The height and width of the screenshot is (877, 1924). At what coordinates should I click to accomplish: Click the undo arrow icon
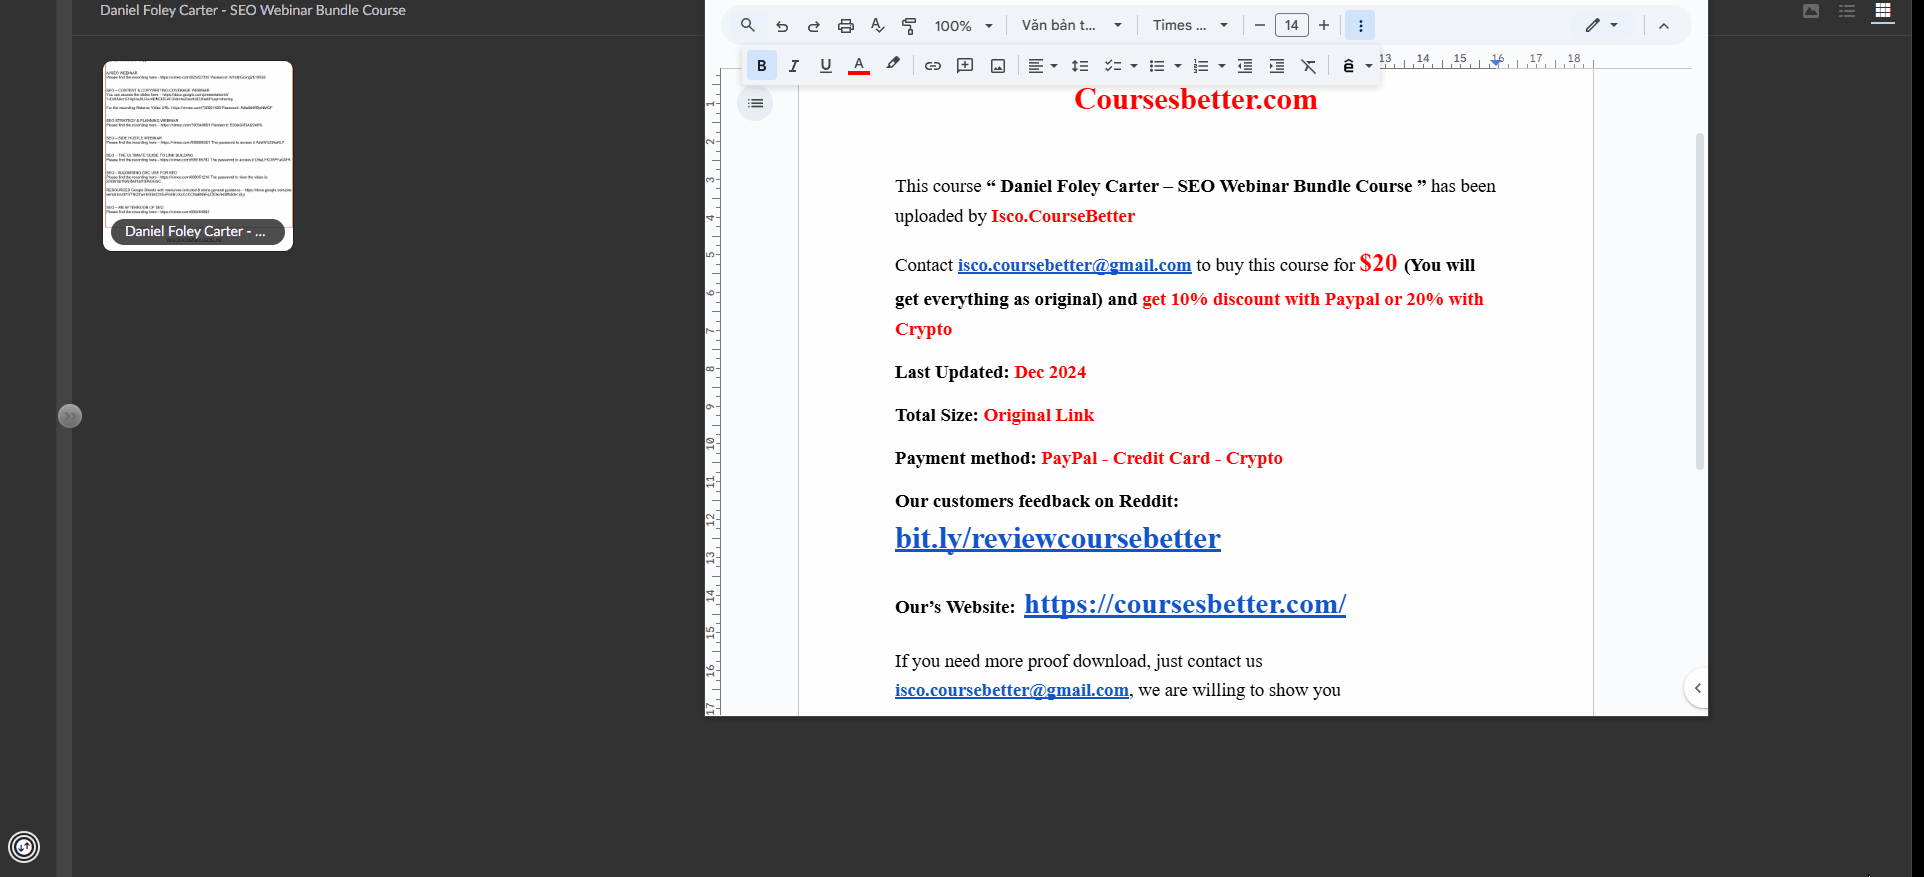[782, 26]
